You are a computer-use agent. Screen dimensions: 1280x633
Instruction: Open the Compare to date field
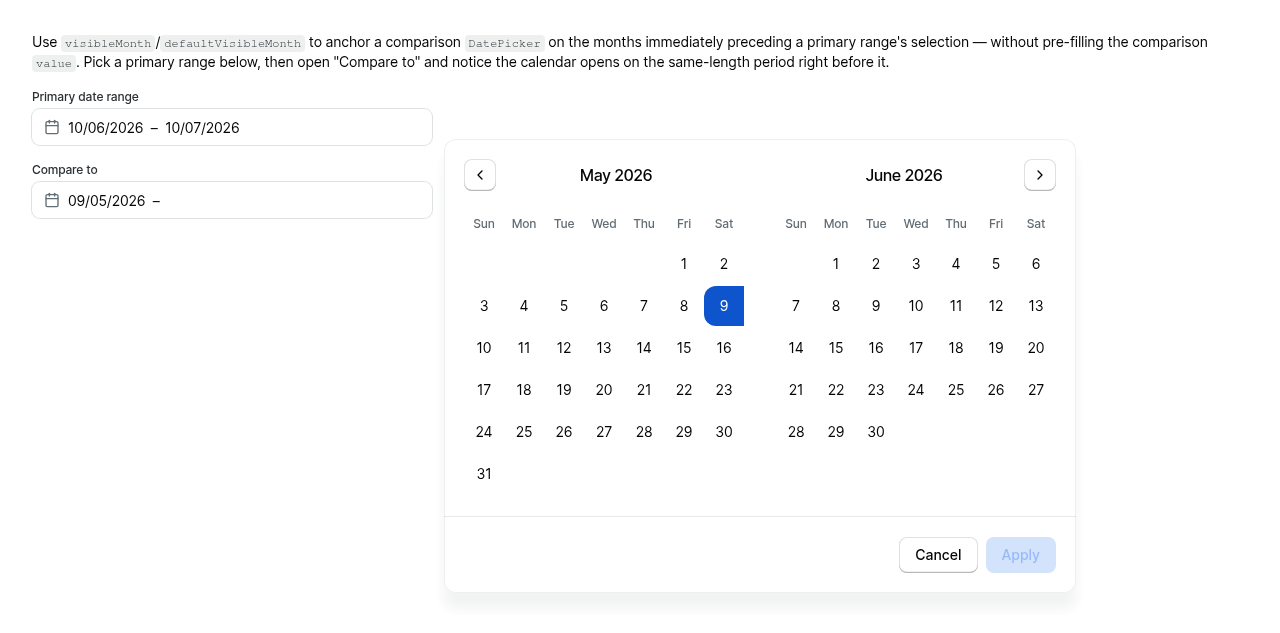(x=232, y=200)
